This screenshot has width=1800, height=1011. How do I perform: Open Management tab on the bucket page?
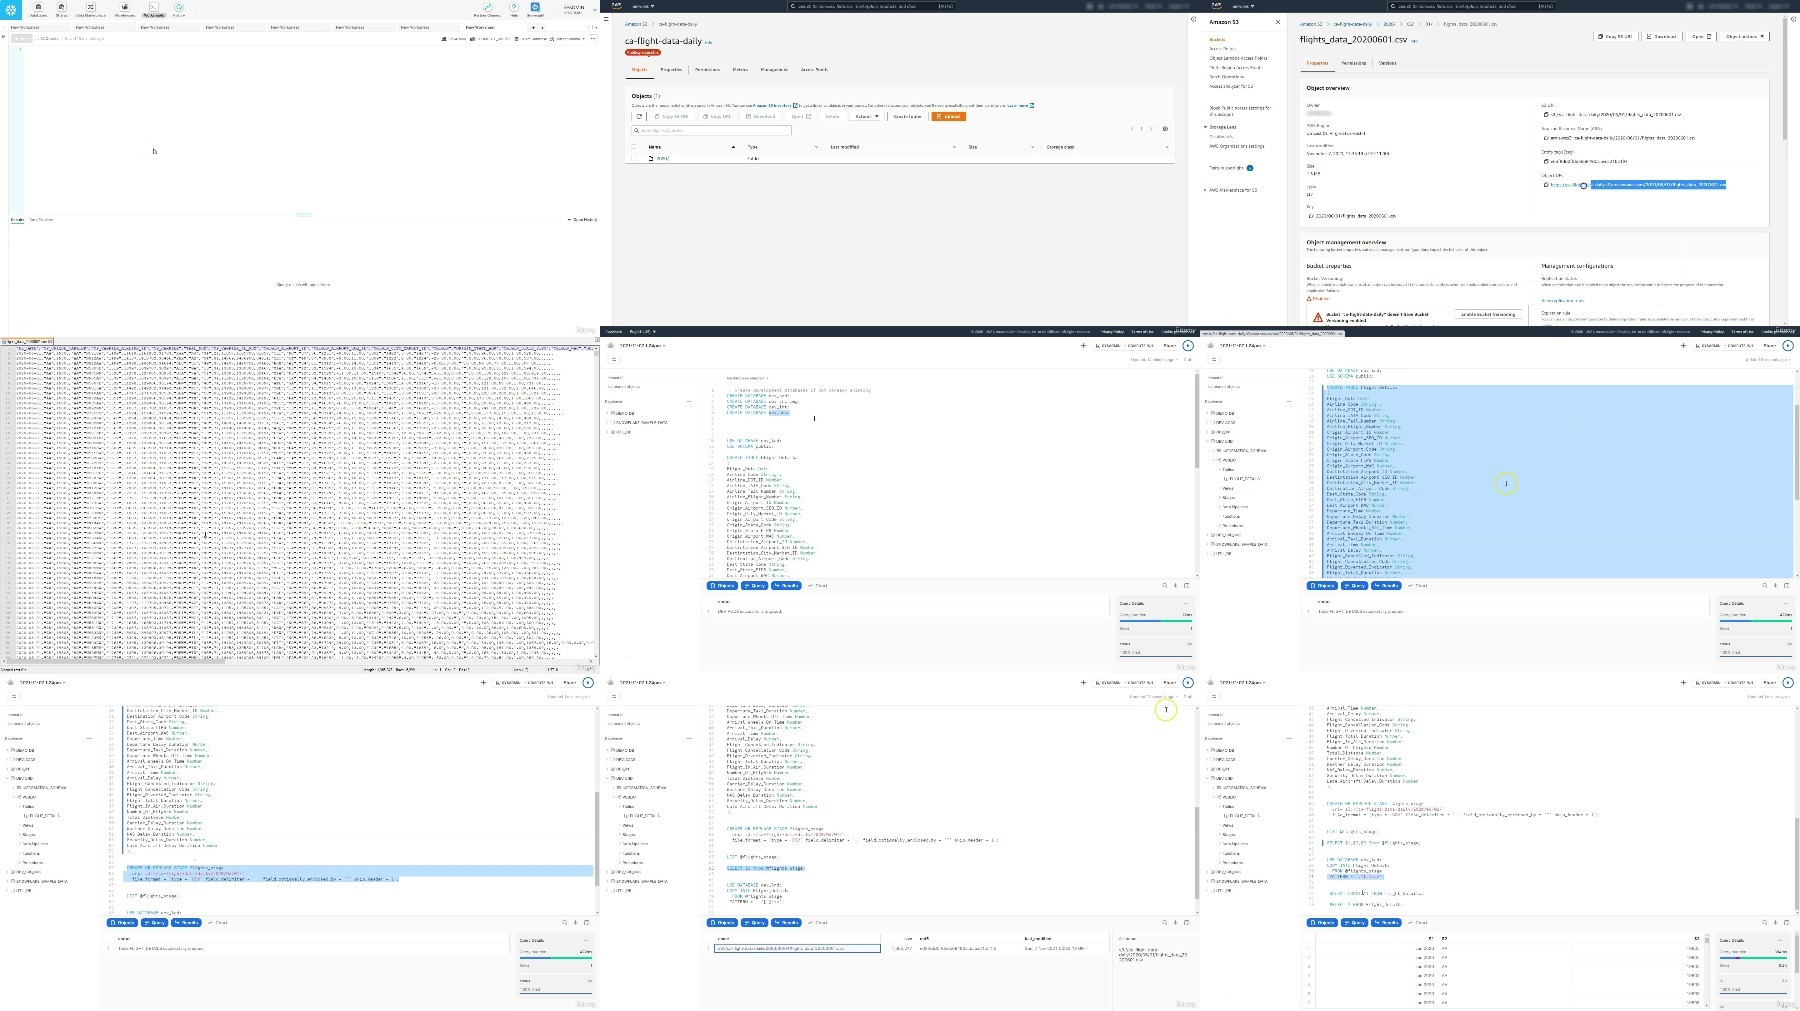774,70
